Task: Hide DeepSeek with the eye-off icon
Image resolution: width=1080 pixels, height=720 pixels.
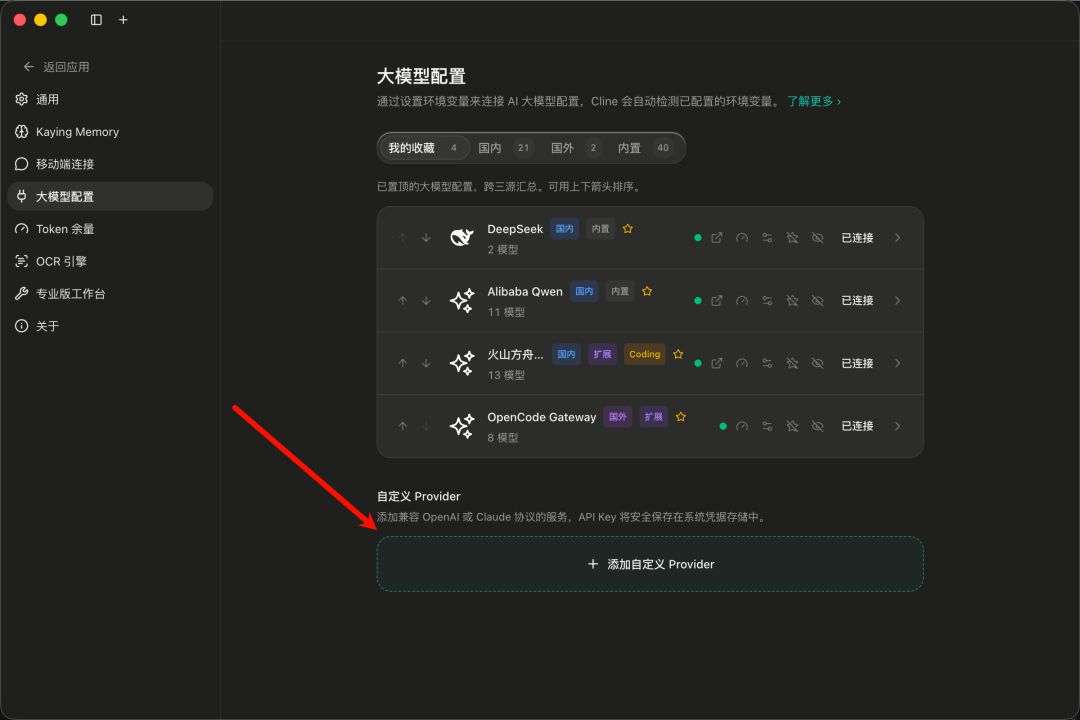Action: (x=818, y=238)
